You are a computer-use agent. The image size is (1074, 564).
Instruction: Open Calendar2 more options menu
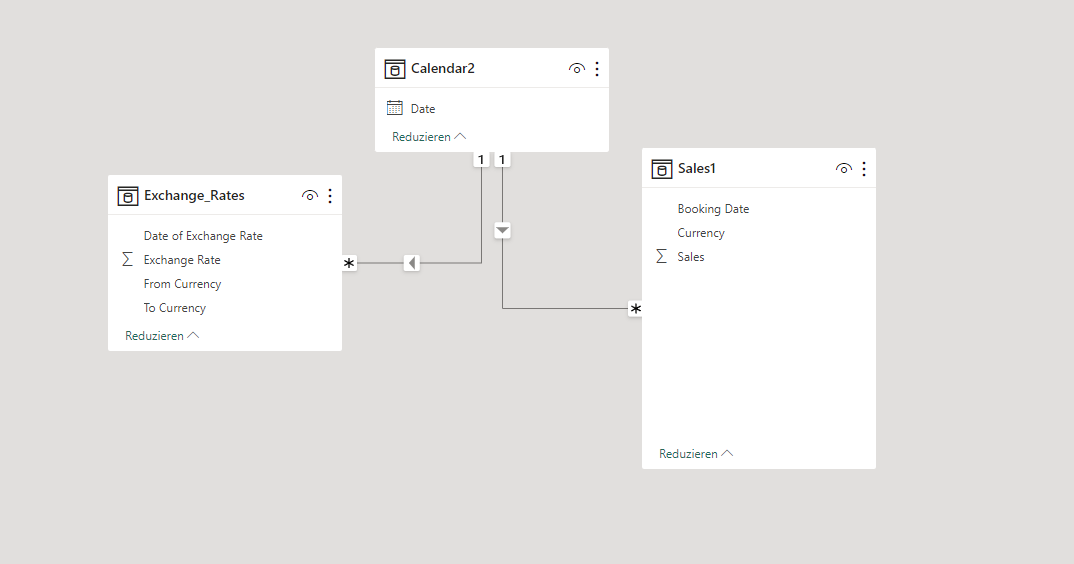(x=597, y=69)
